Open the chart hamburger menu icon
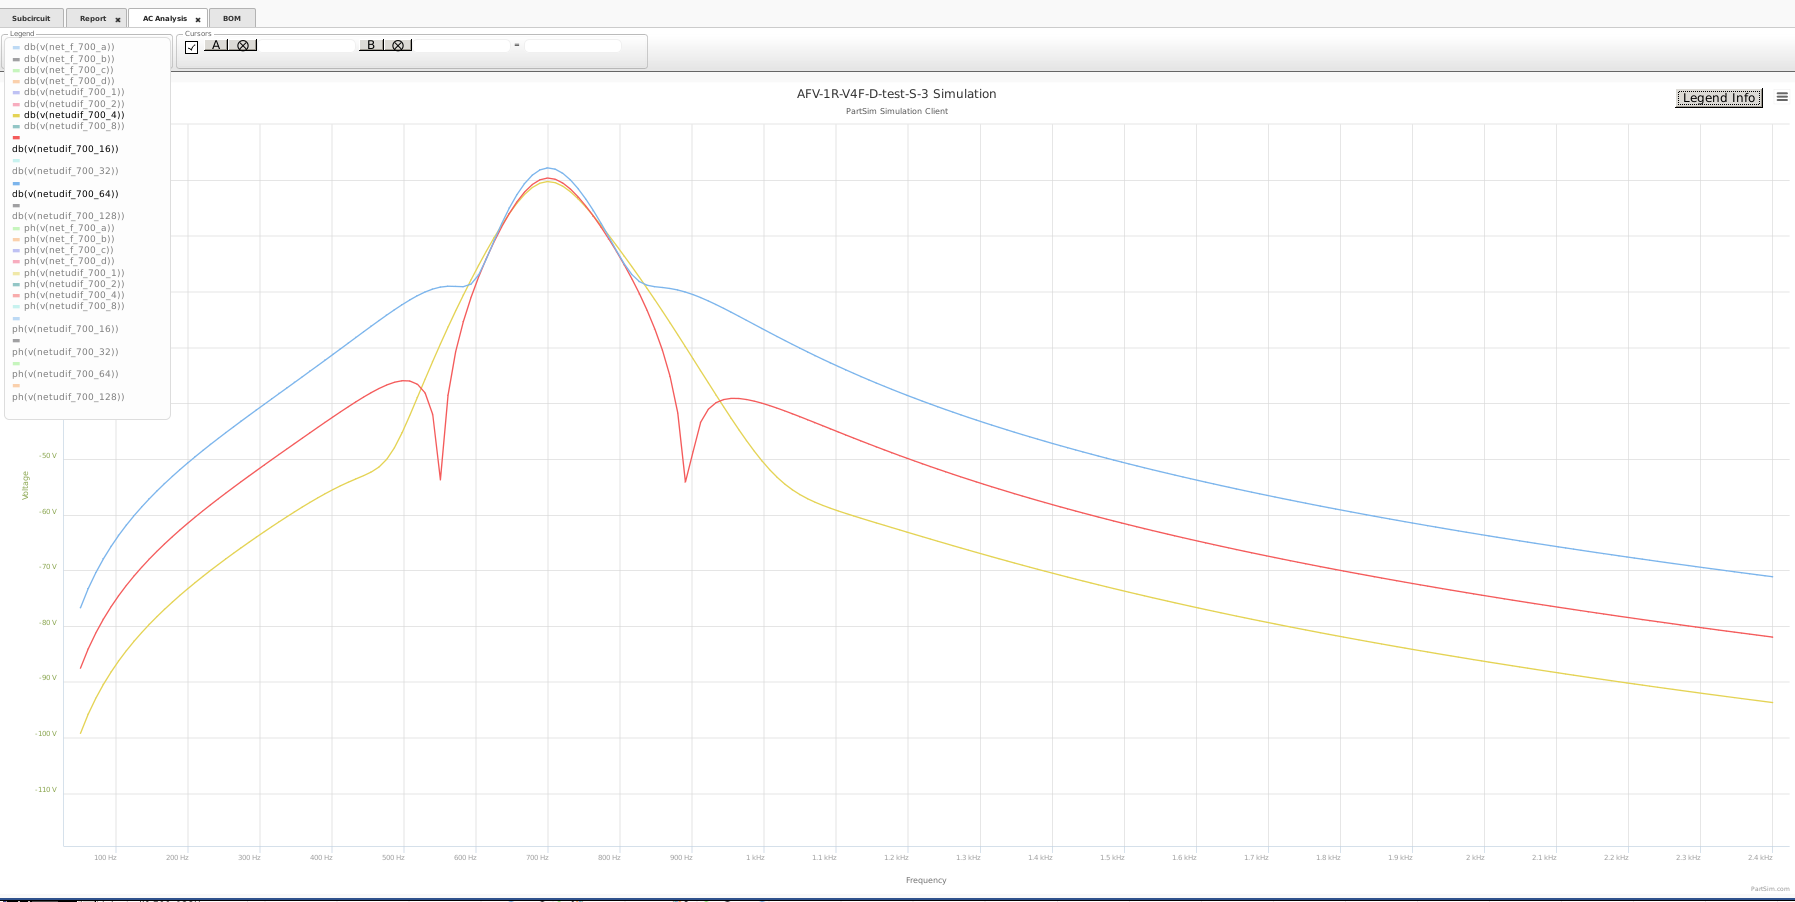1795x902 pixels. click(x=1781, y=97)
